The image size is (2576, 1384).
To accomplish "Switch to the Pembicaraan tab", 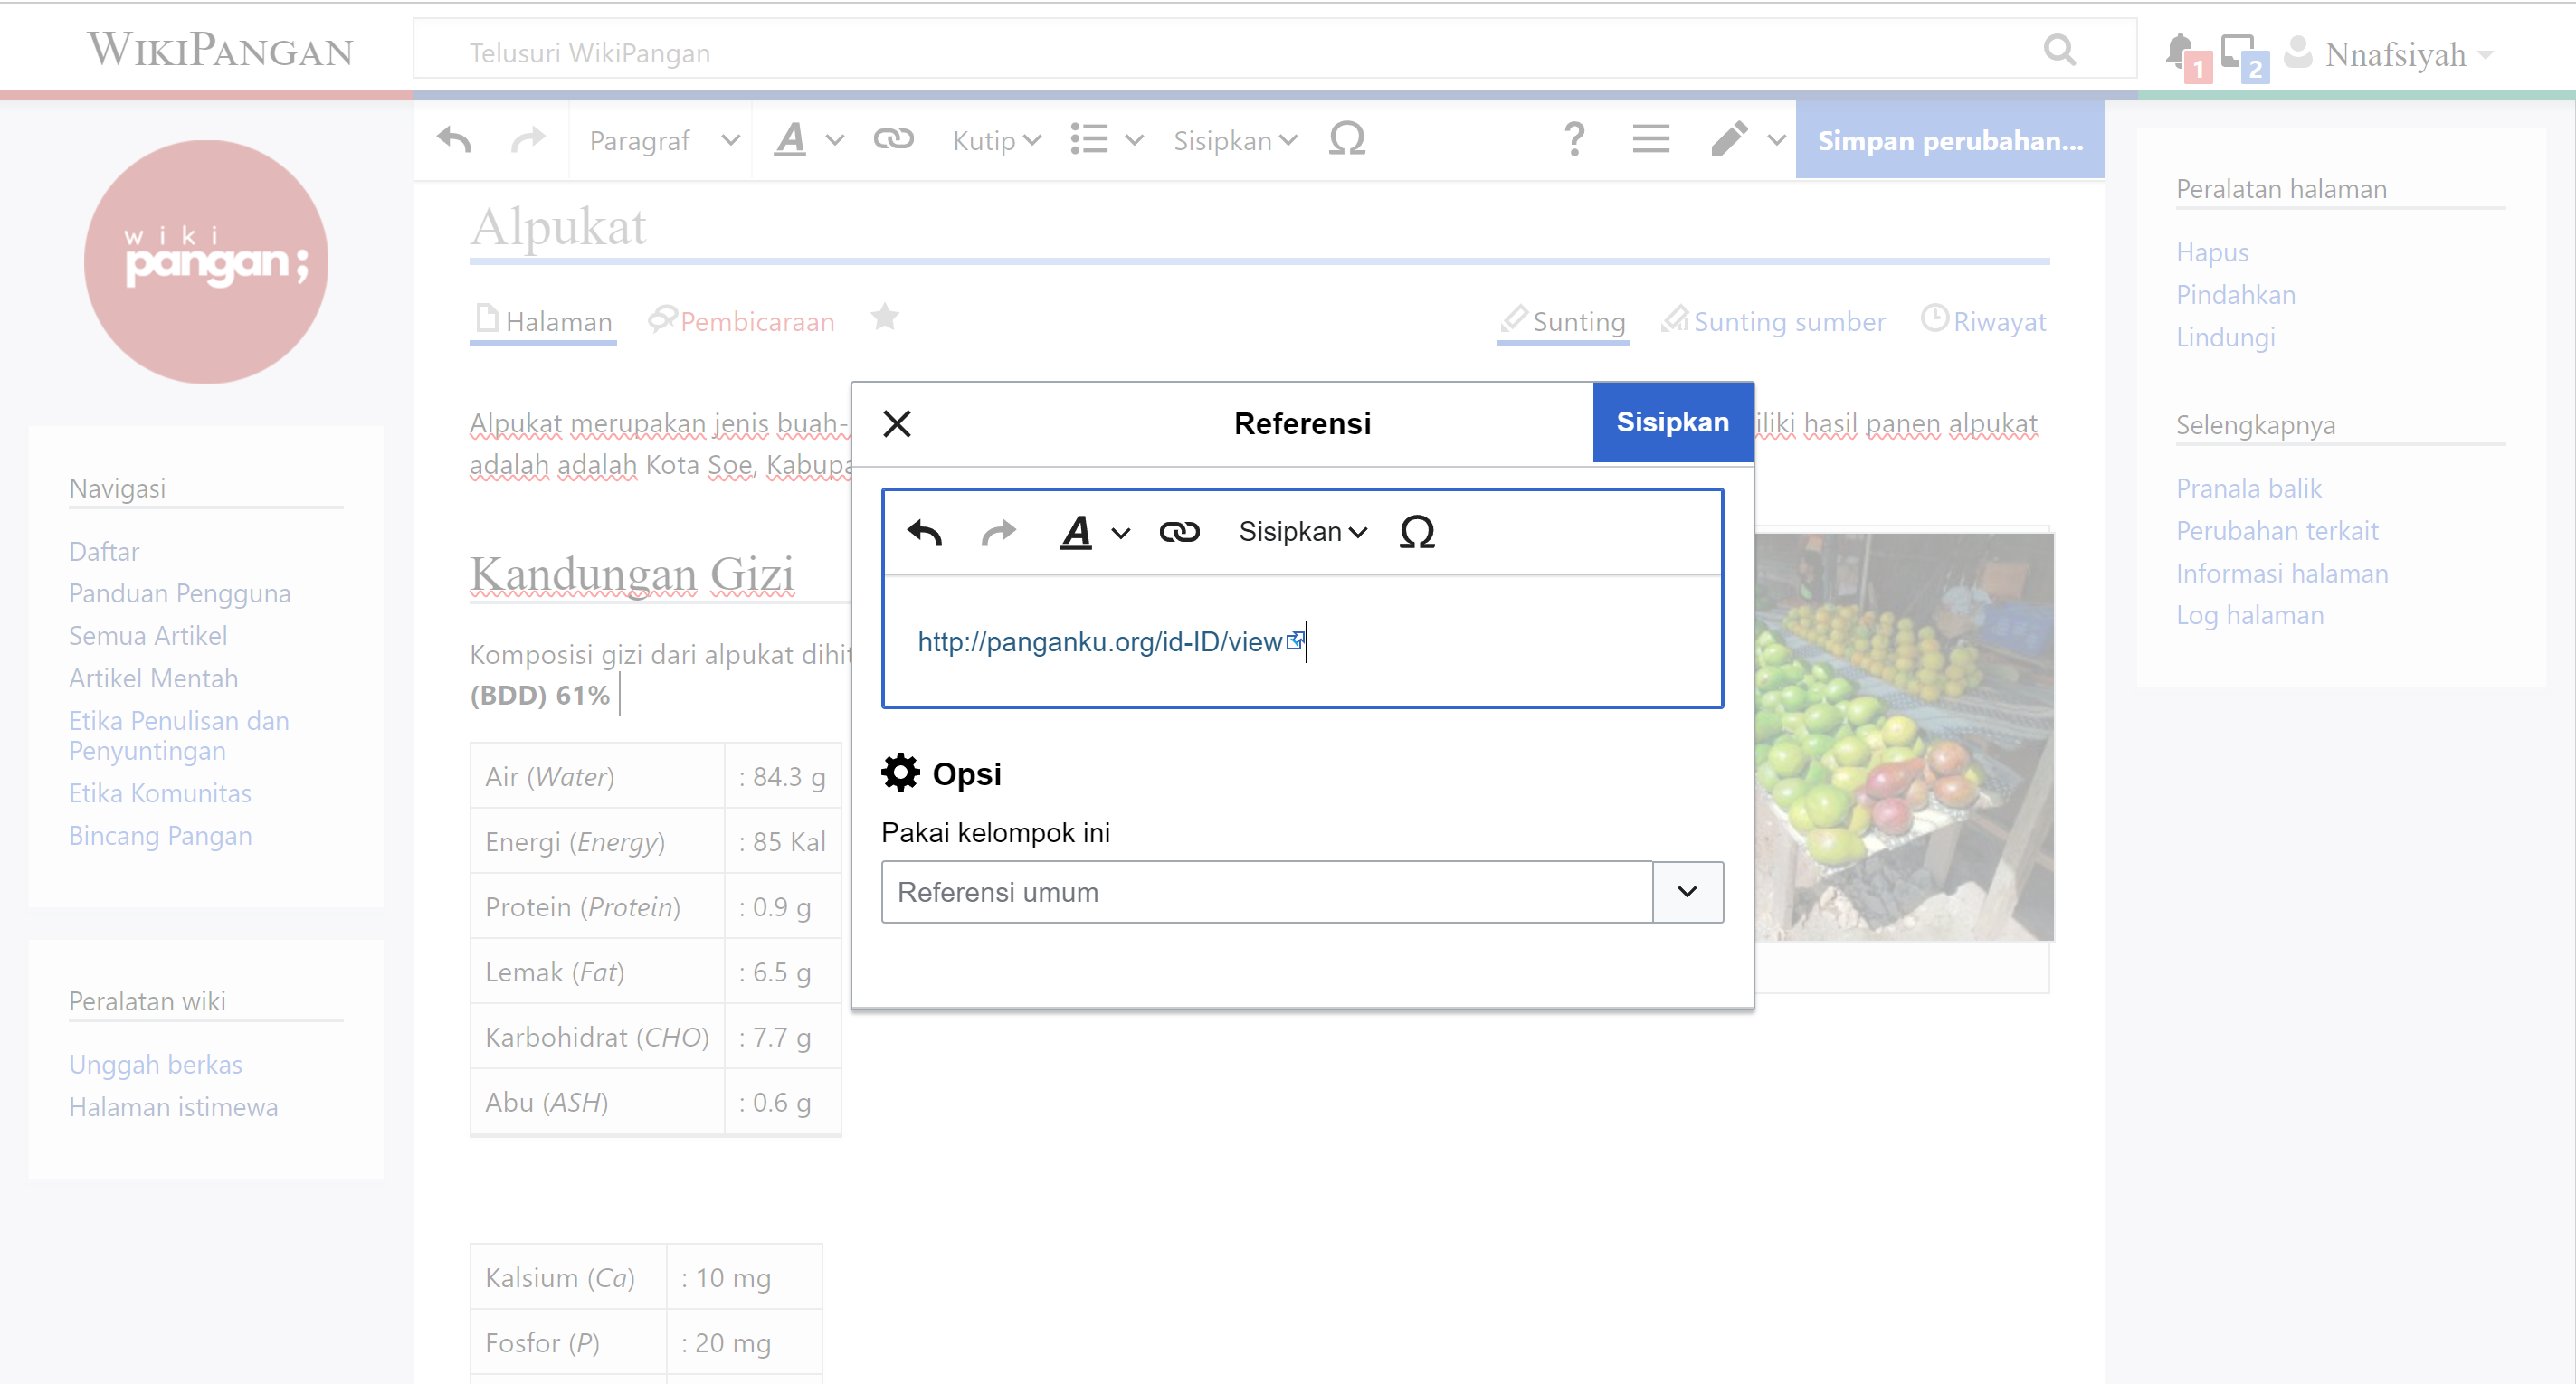I will point(756,322).
